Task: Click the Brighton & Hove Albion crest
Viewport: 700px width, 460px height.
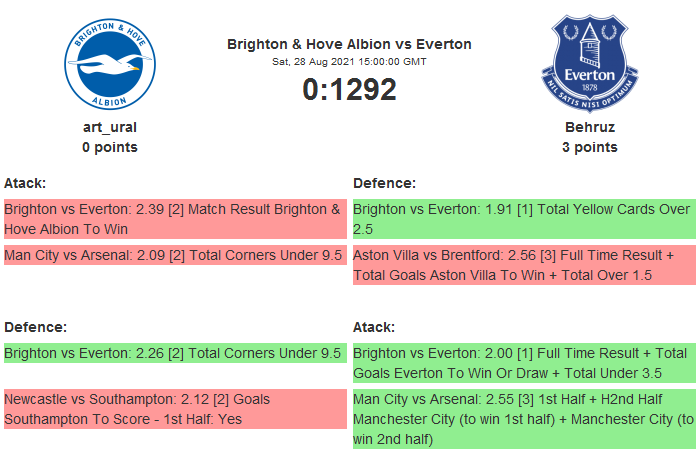Action: (110, 65)
